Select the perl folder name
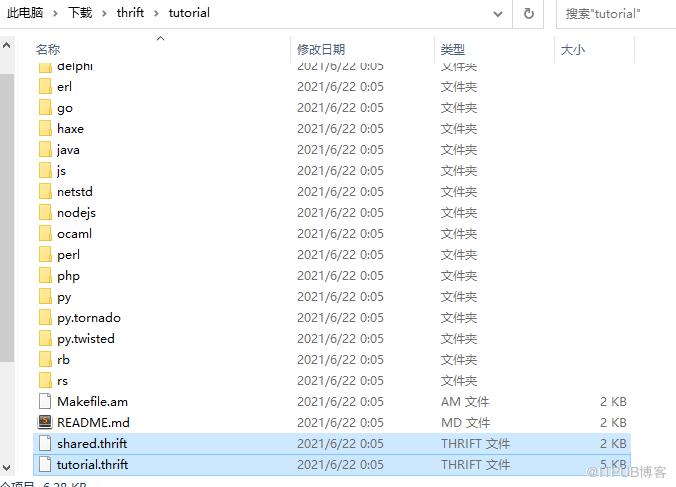The image size is (676, 487). [68, 255]
